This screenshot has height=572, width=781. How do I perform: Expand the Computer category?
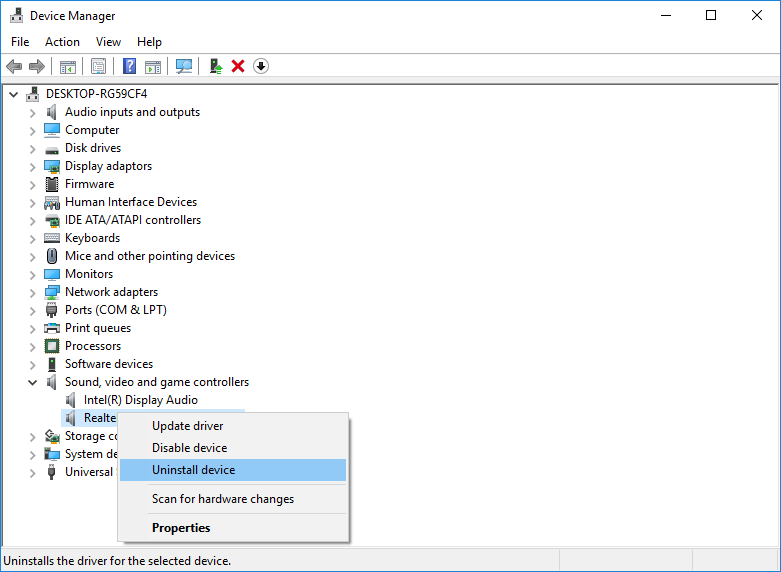click(32, 131)
